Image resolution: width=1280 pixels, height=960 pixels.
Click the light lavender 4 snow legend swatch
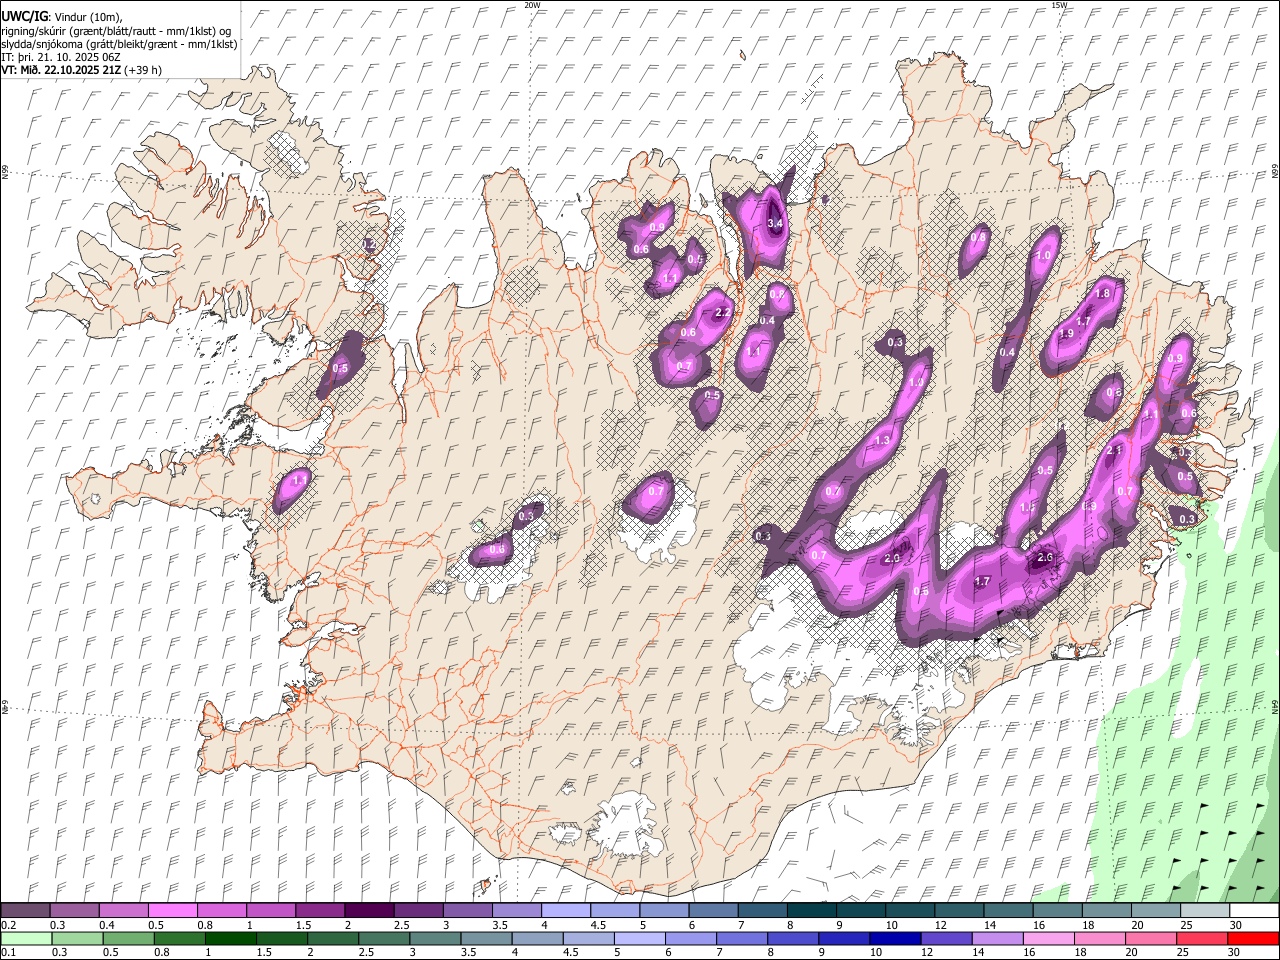click(564, 911)
